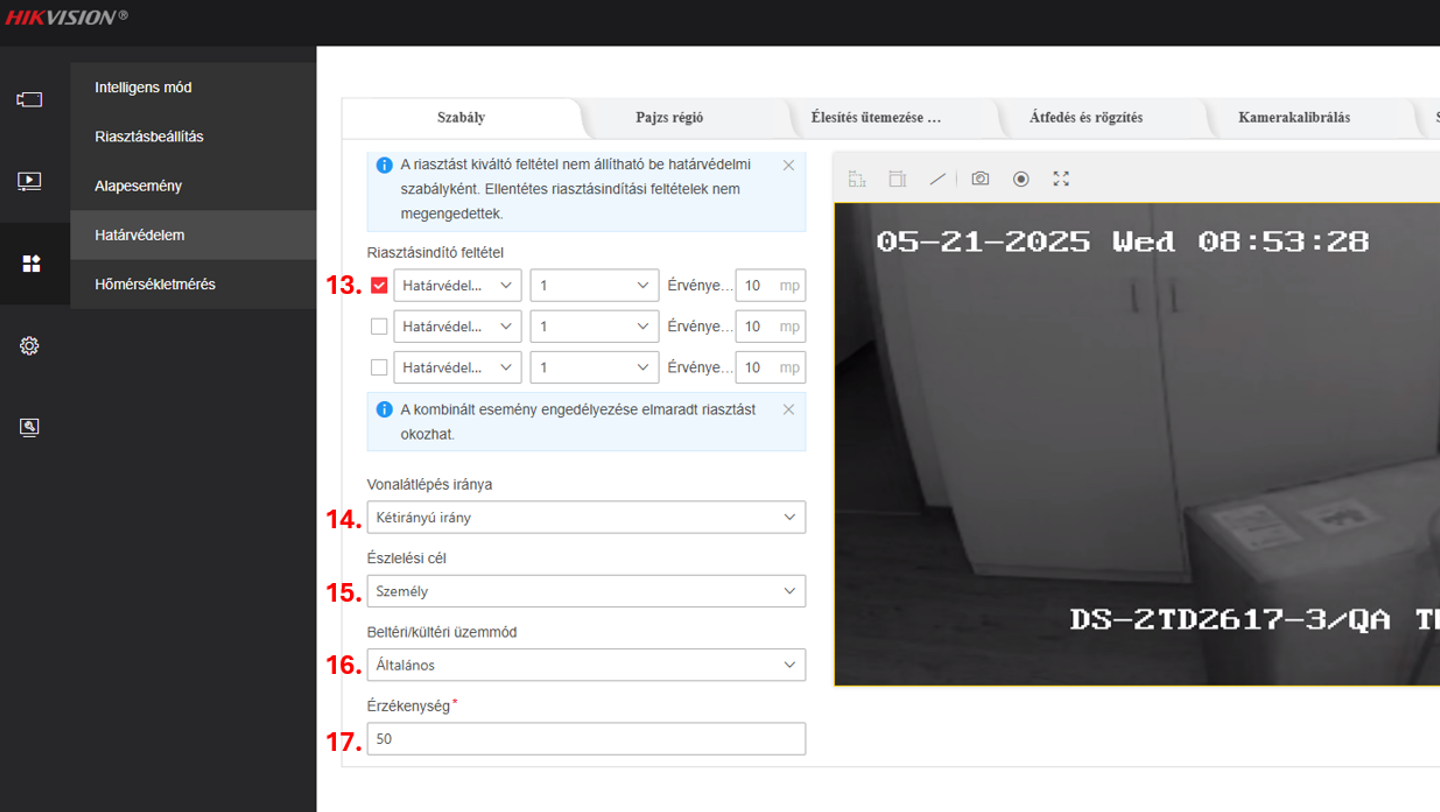Open the Élesítés ütemezése tab

pyautogui.click(x=876, y=117)
